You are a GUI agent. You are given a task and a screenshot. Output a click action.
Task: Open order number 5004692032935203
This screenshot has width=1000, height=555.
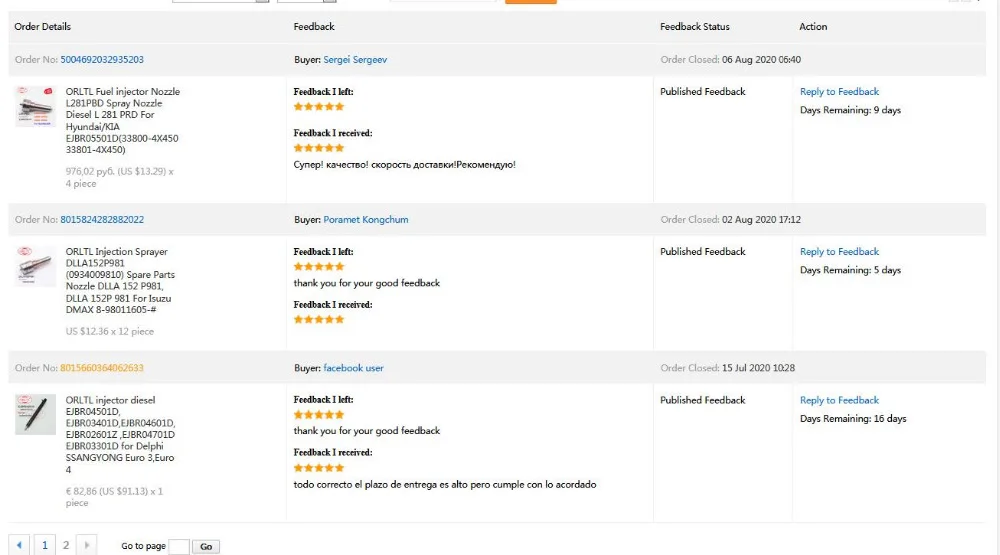click(x=102, y=60)
